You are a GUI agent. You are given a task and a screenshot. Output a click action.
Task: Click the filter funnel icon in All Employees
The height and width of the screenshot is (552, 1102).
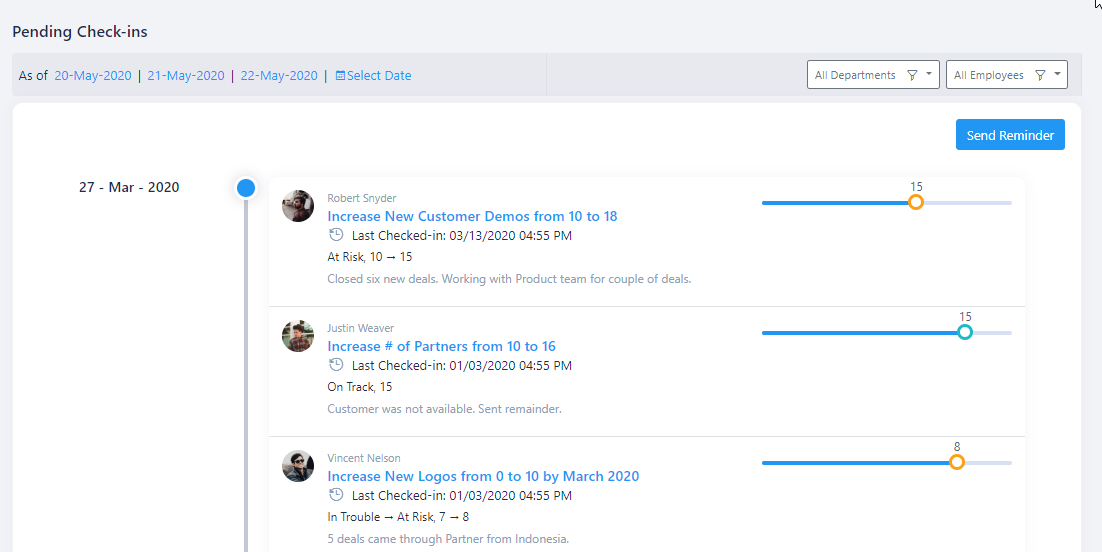pyautogui.click(x=1041, y=75)
